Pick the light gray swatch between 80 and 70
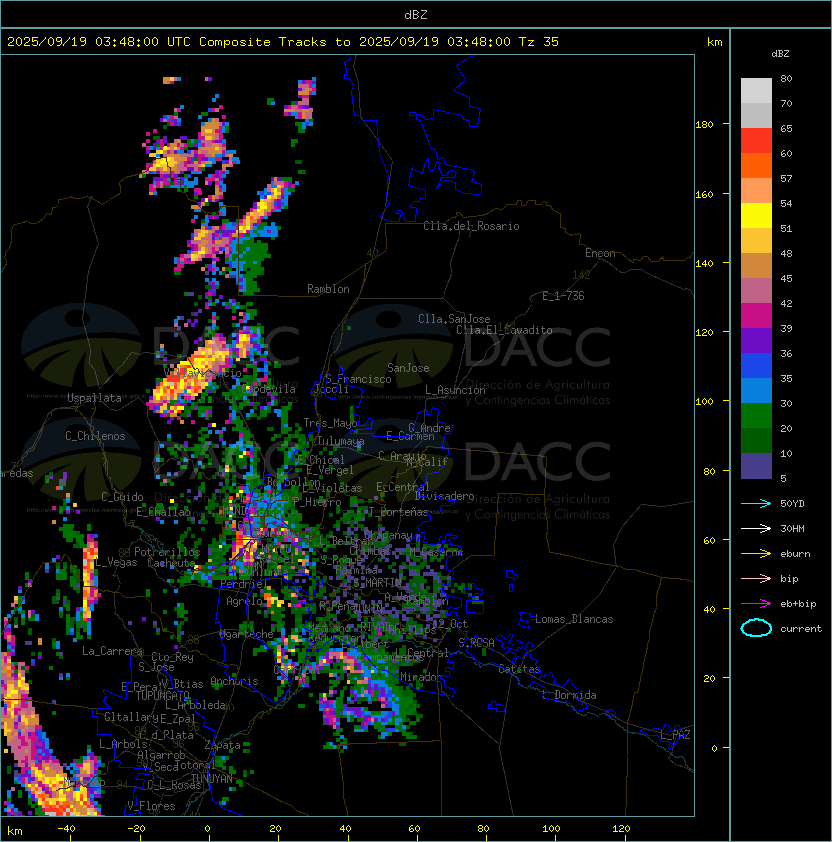The height and width of the screenshot is (842, 832). click(756, 91)
